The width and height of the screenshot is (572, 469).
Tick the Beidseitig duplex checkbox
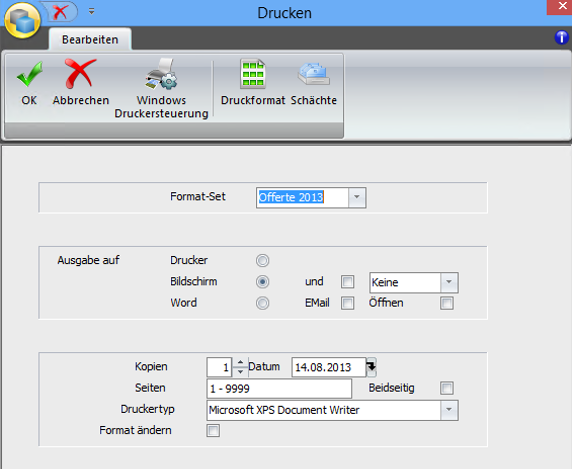[x=447, y=388]
